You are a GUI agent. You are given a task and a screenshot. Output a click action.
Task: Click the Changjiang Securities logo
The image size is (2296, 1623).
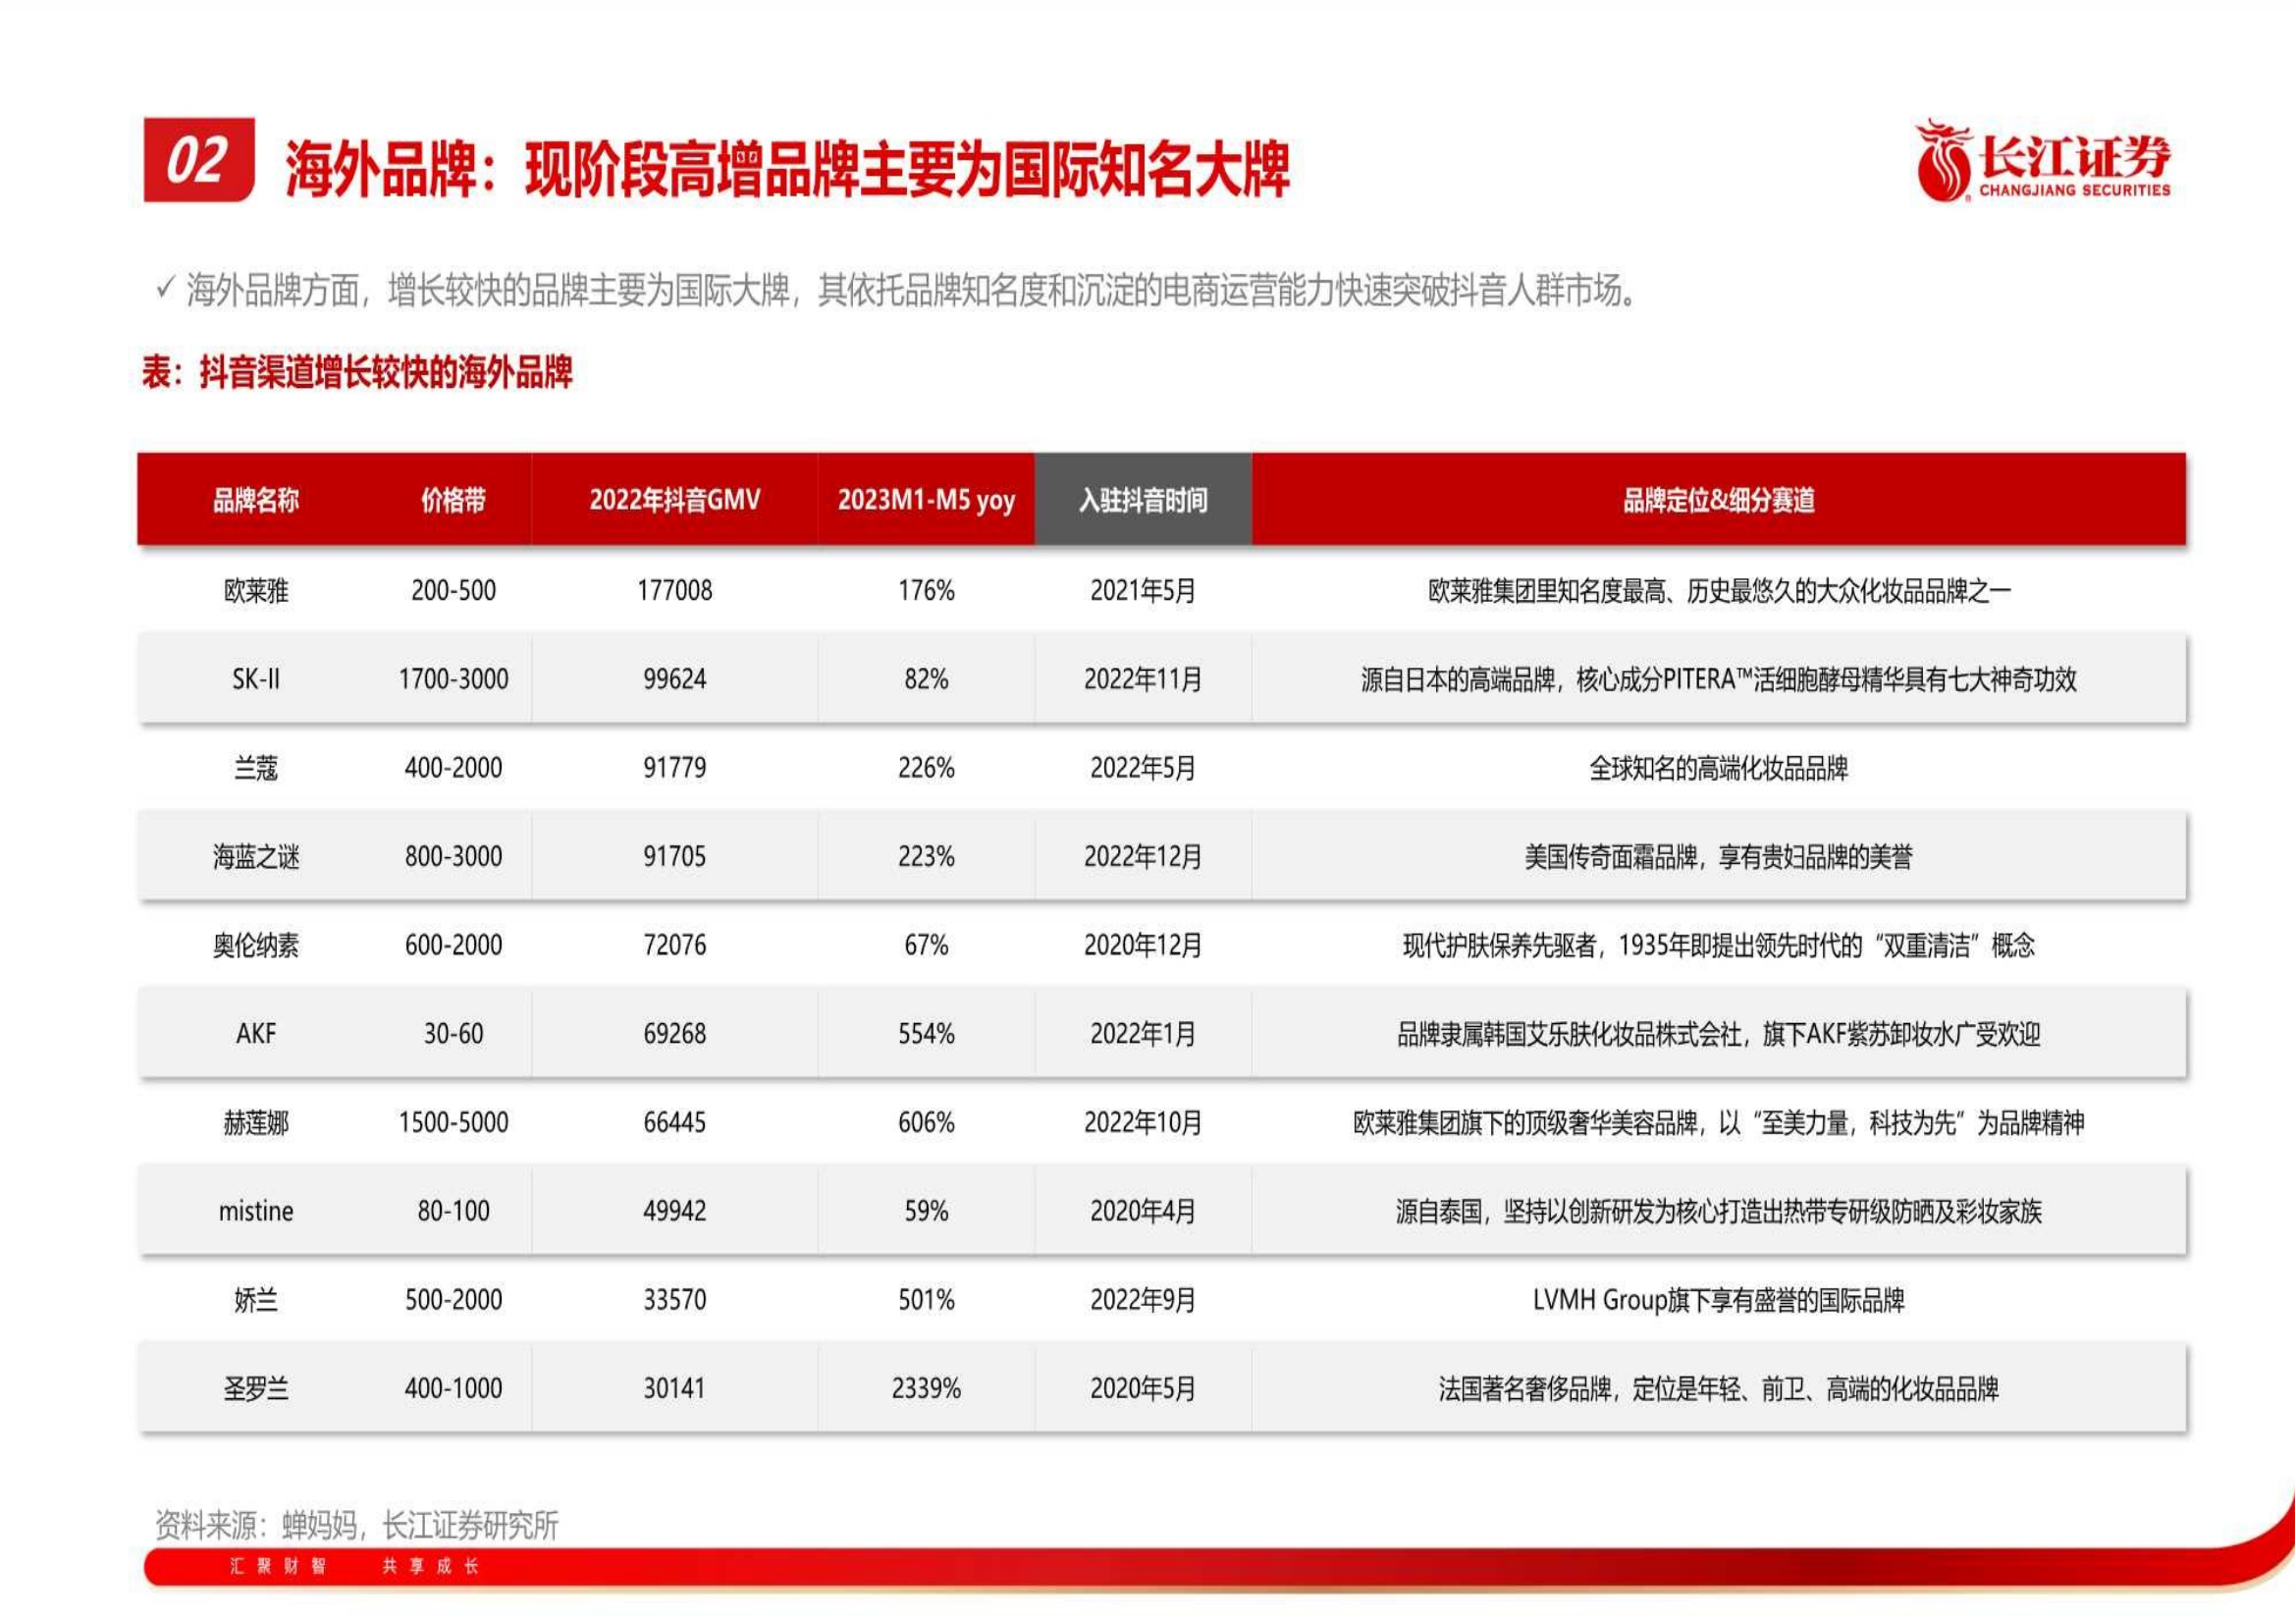pos(2042,160)
